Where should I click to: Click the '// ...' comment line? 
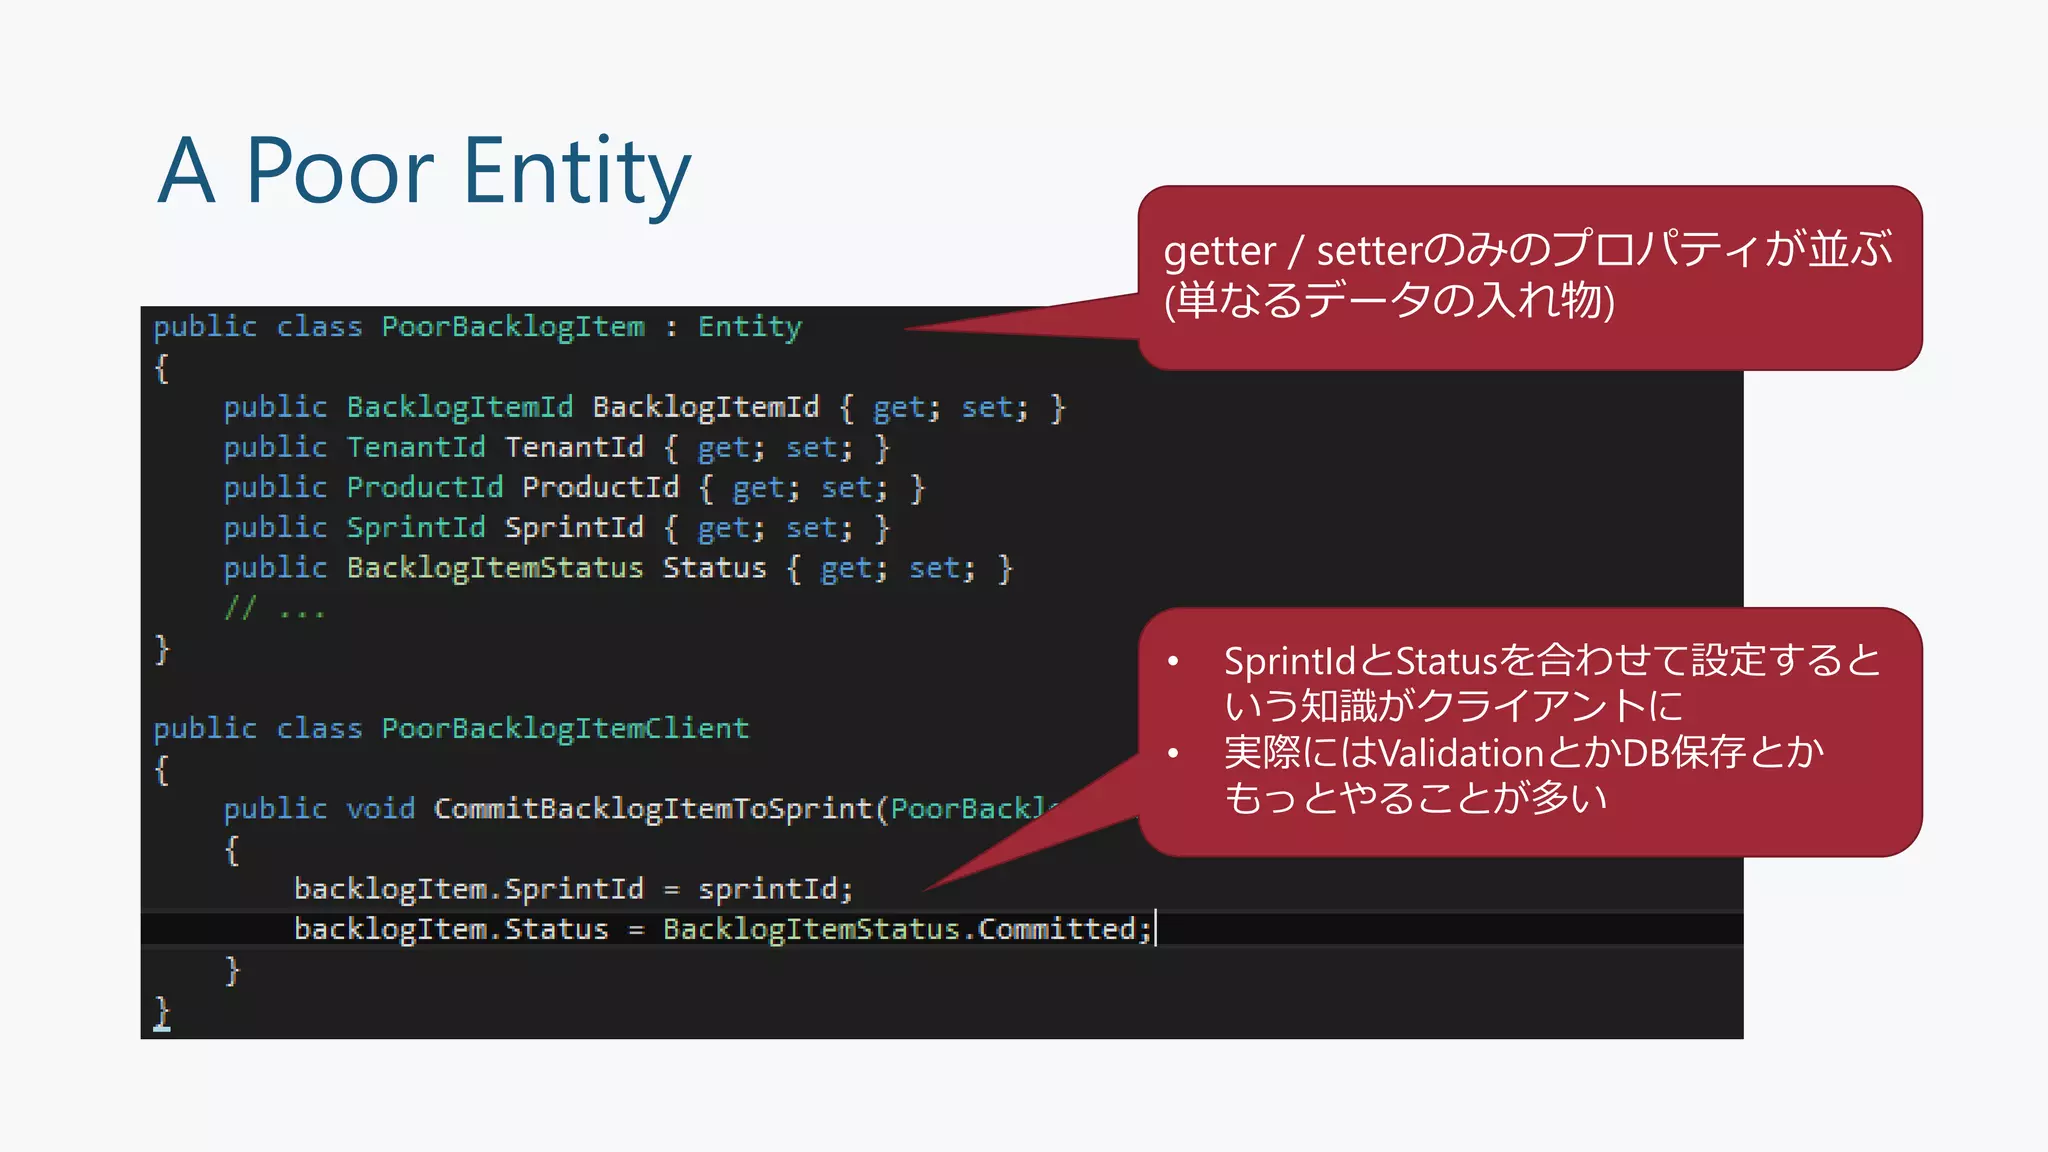pos(275,608)
